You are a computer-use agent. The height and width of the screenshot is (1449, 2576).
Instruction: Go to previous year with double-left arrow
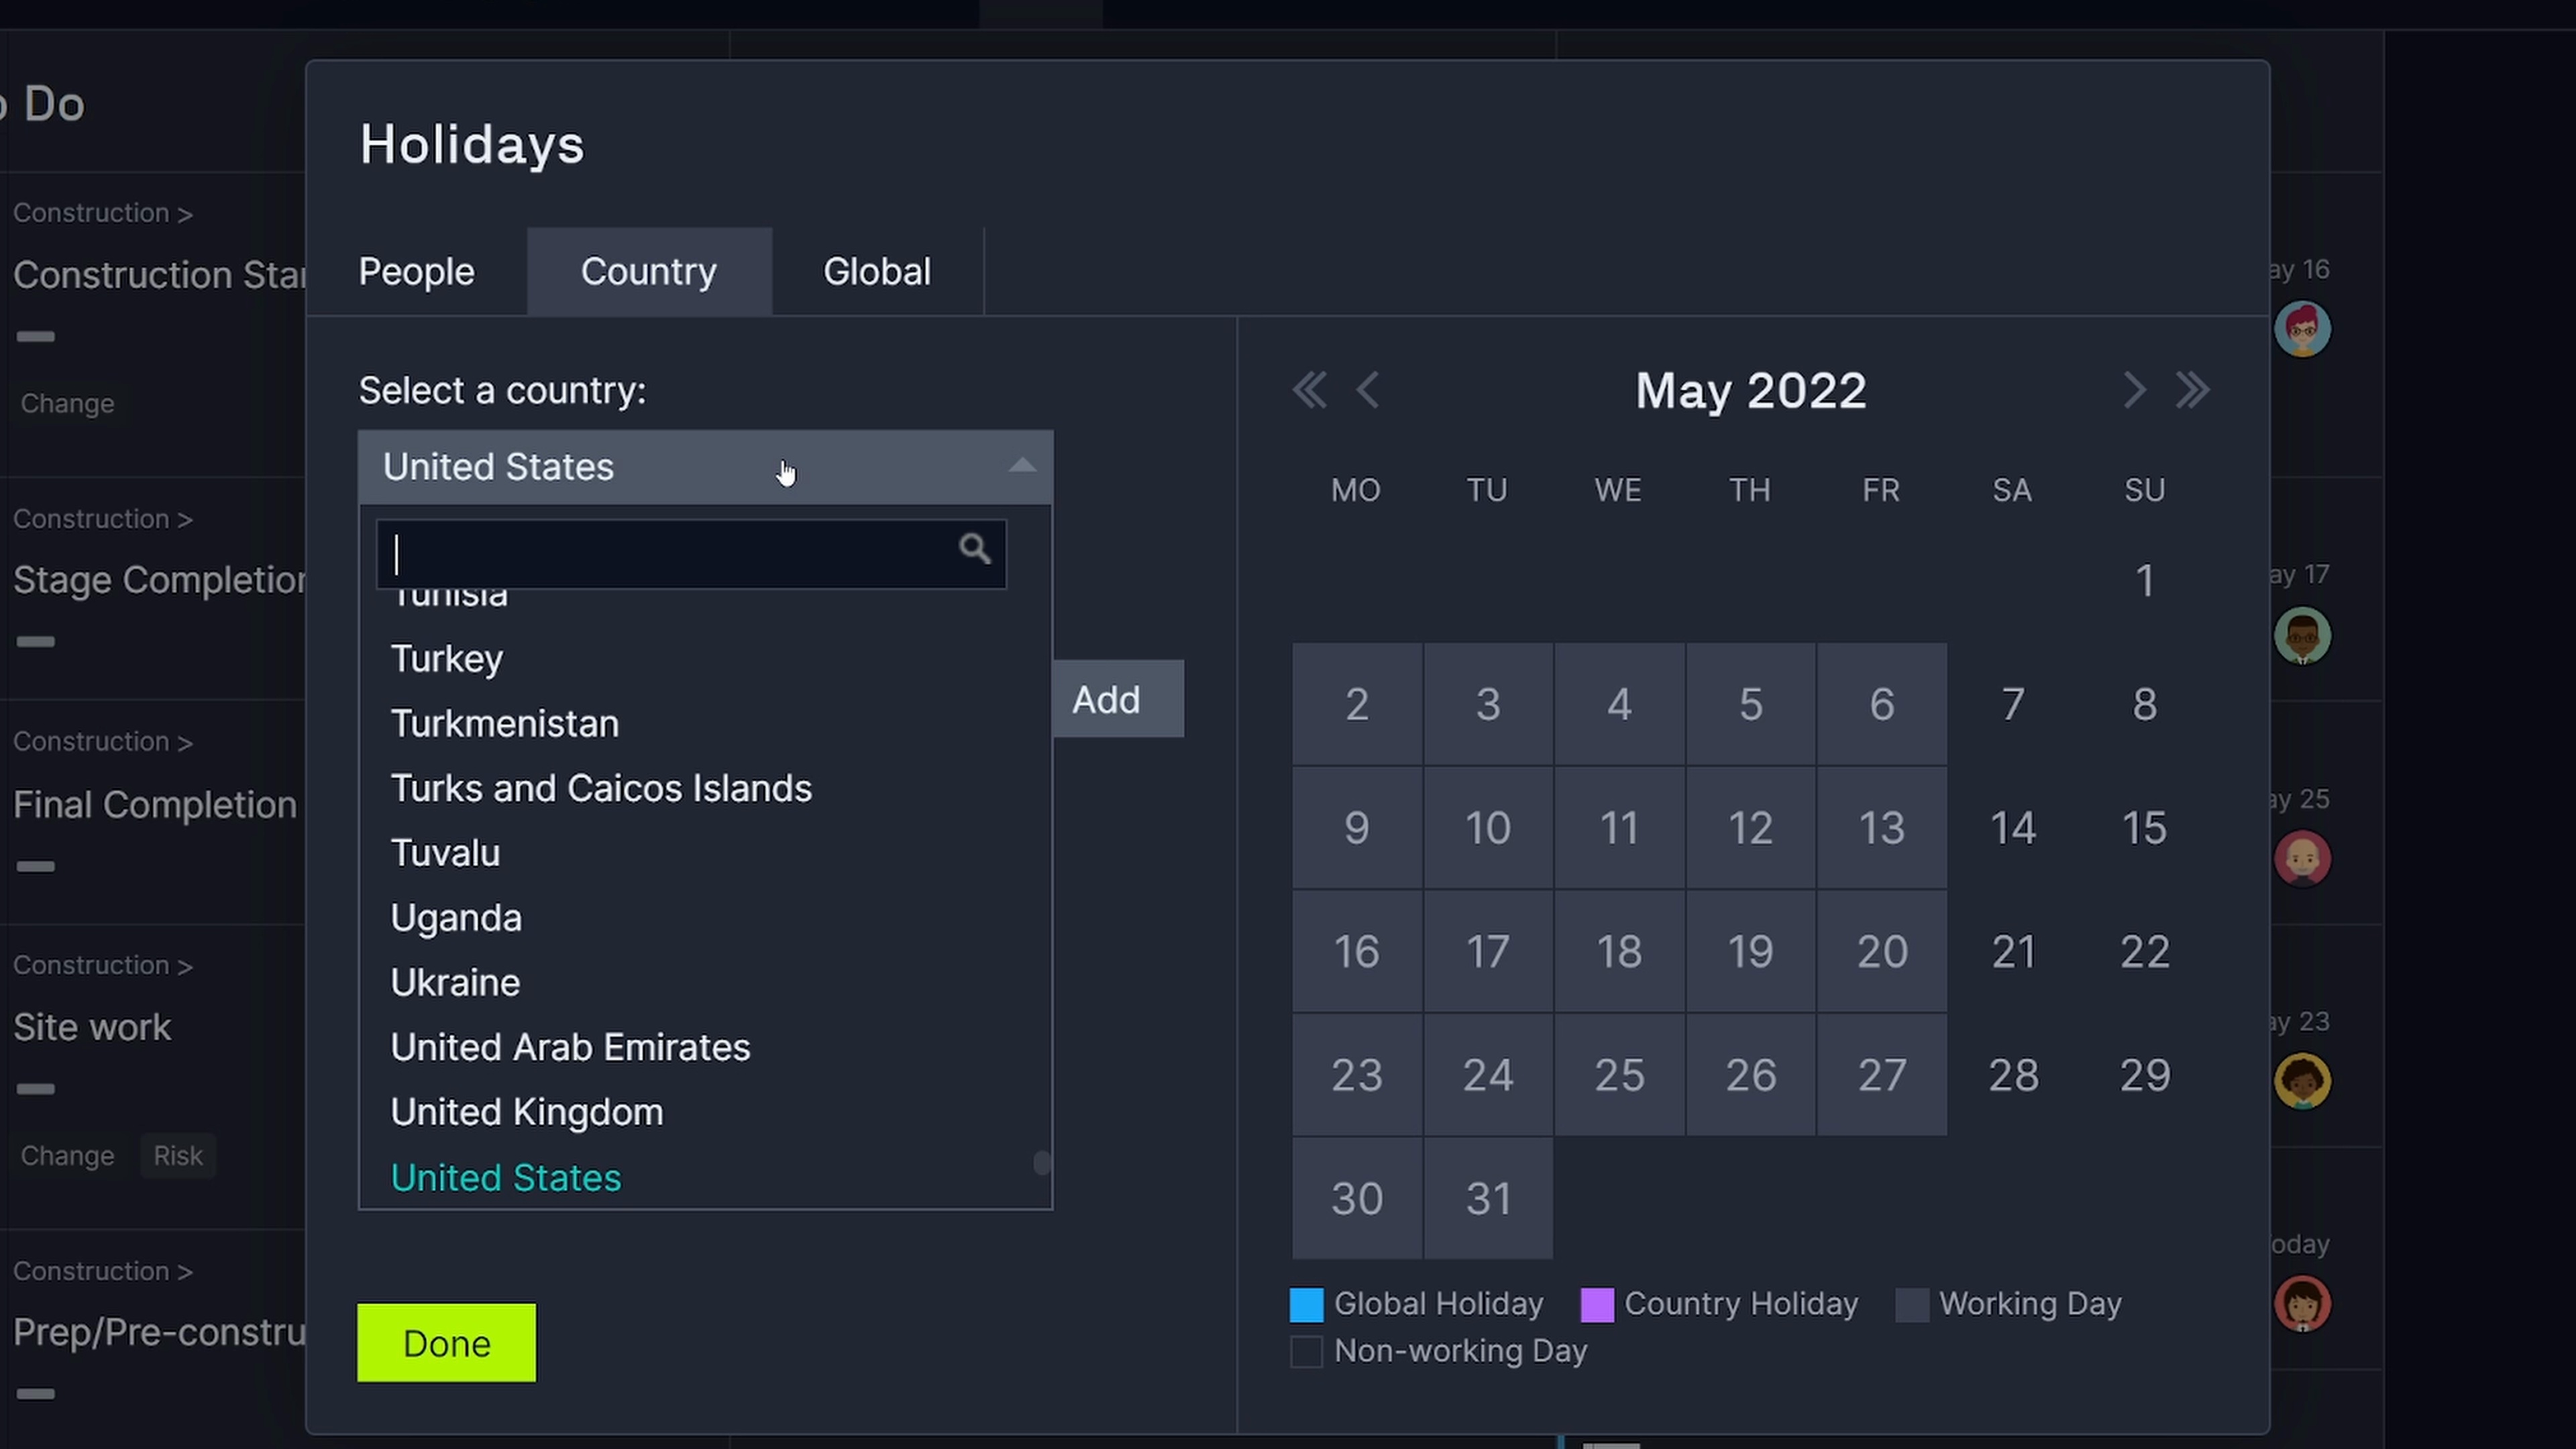[1309, 390]
